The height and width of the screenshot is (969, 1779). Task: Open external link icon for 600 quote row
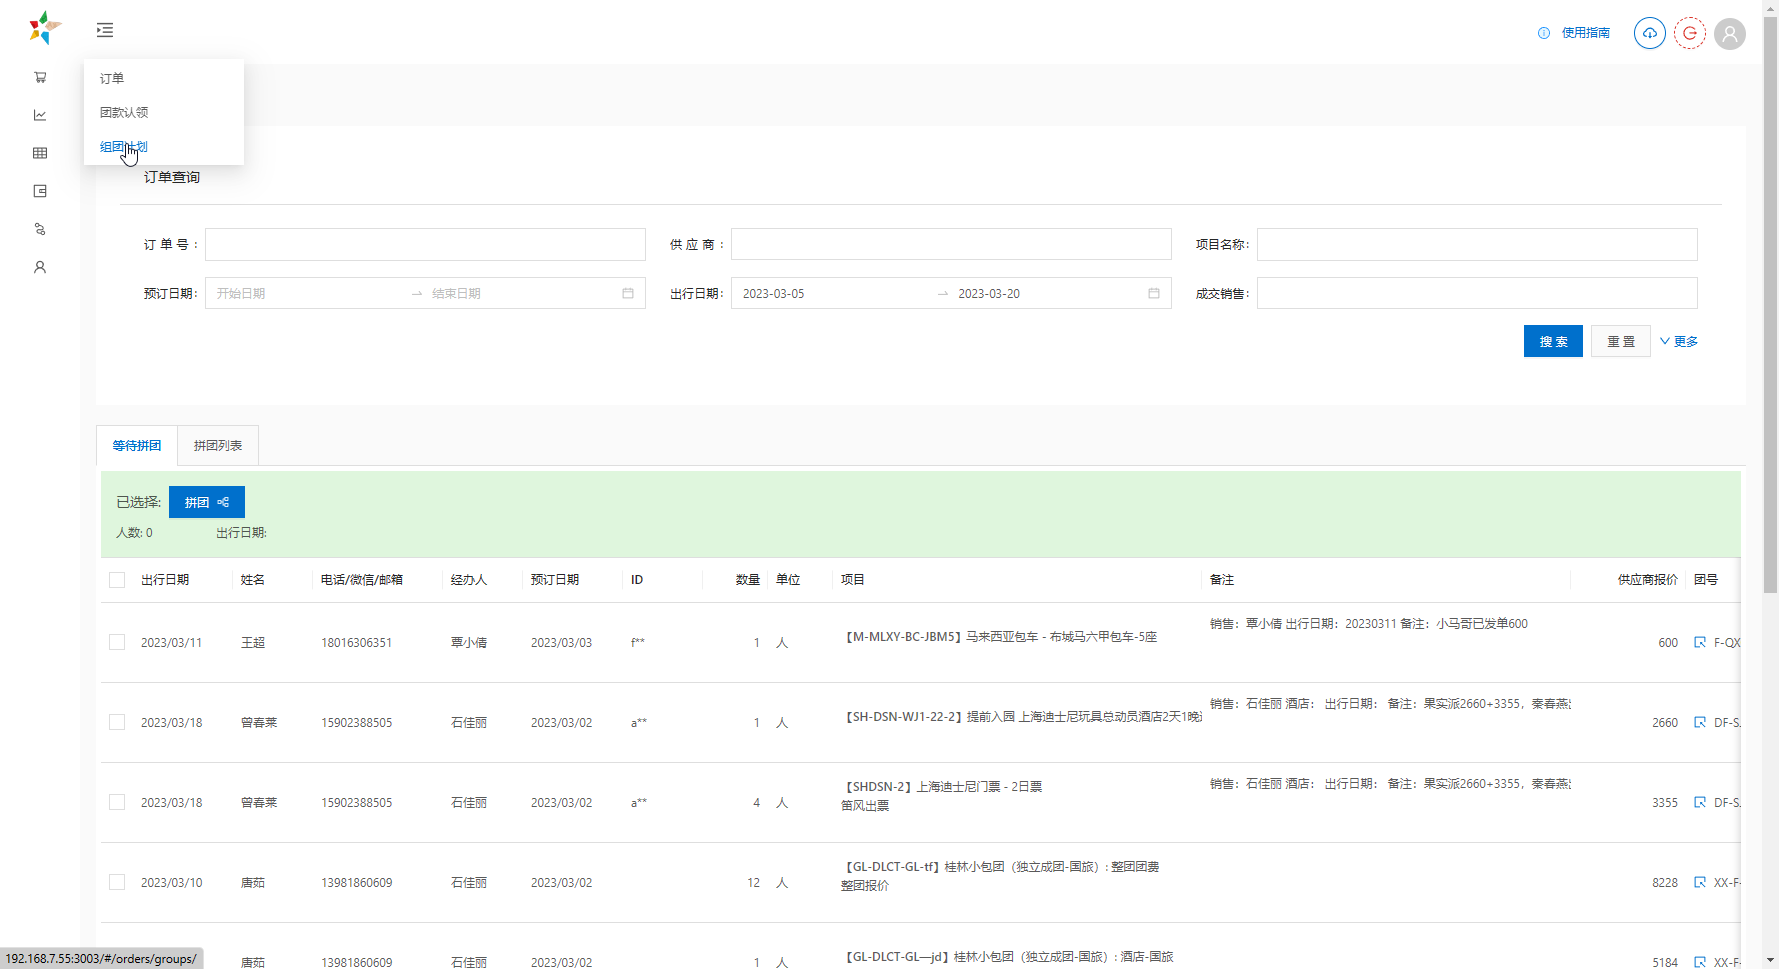pyautogui.click(x=1699, y=642)
